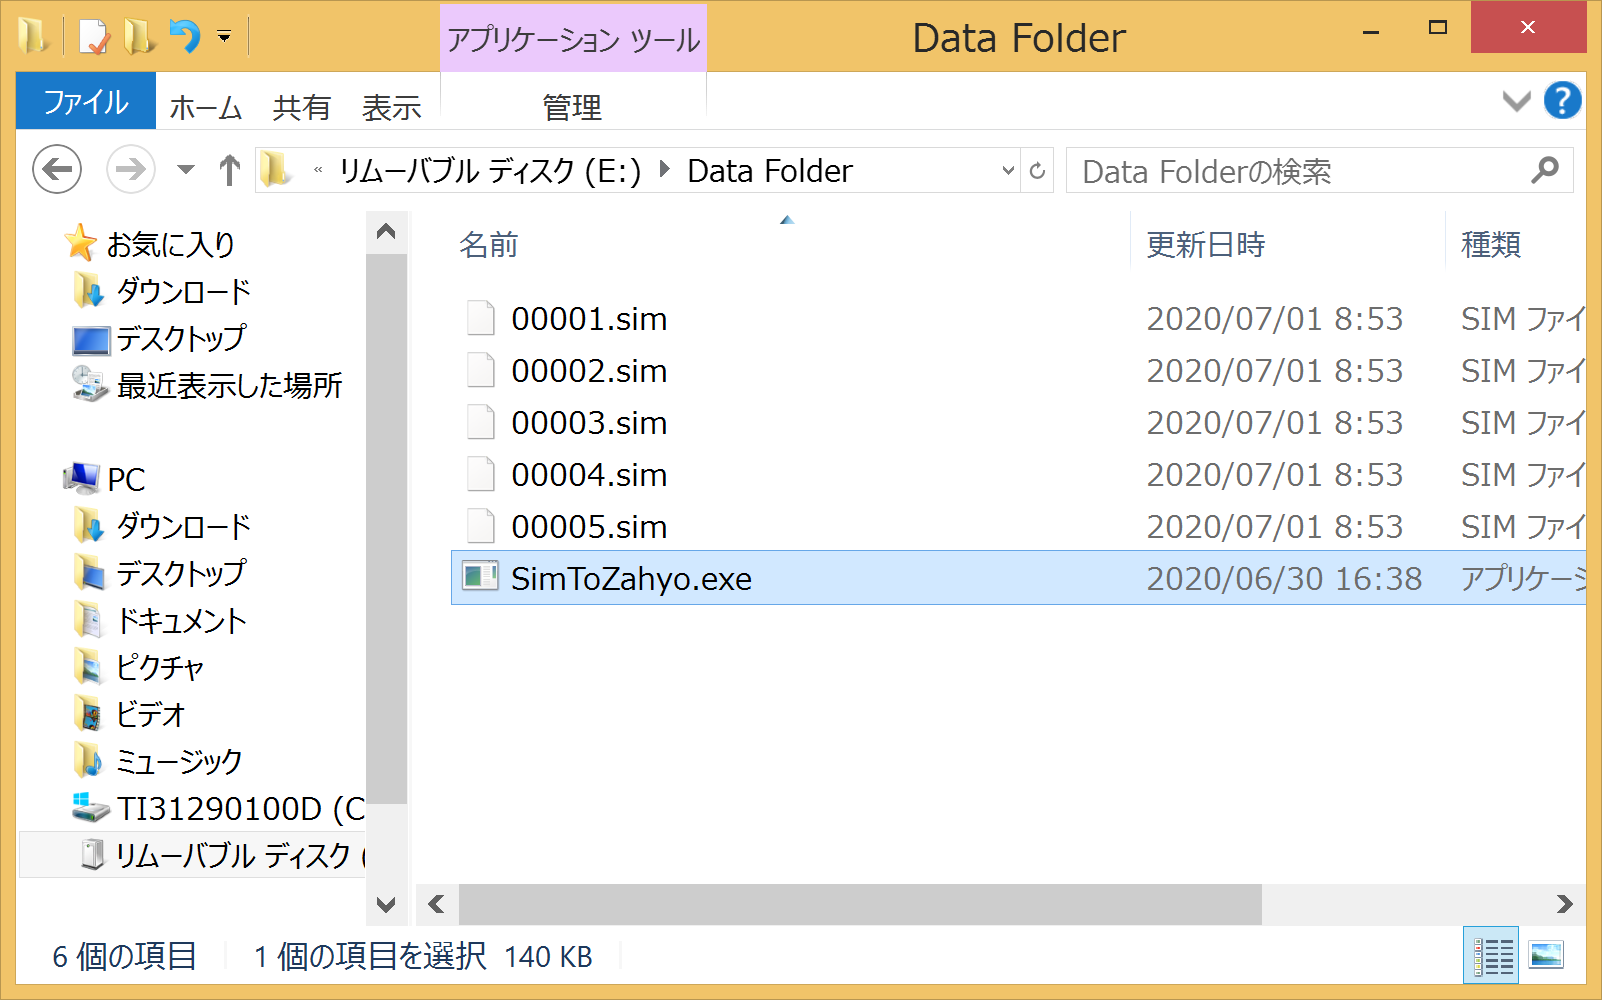Screen dimensions: 1602x1000
Task: Open the quick access toolbar customize dropdown
Action: tap(224, 37)
